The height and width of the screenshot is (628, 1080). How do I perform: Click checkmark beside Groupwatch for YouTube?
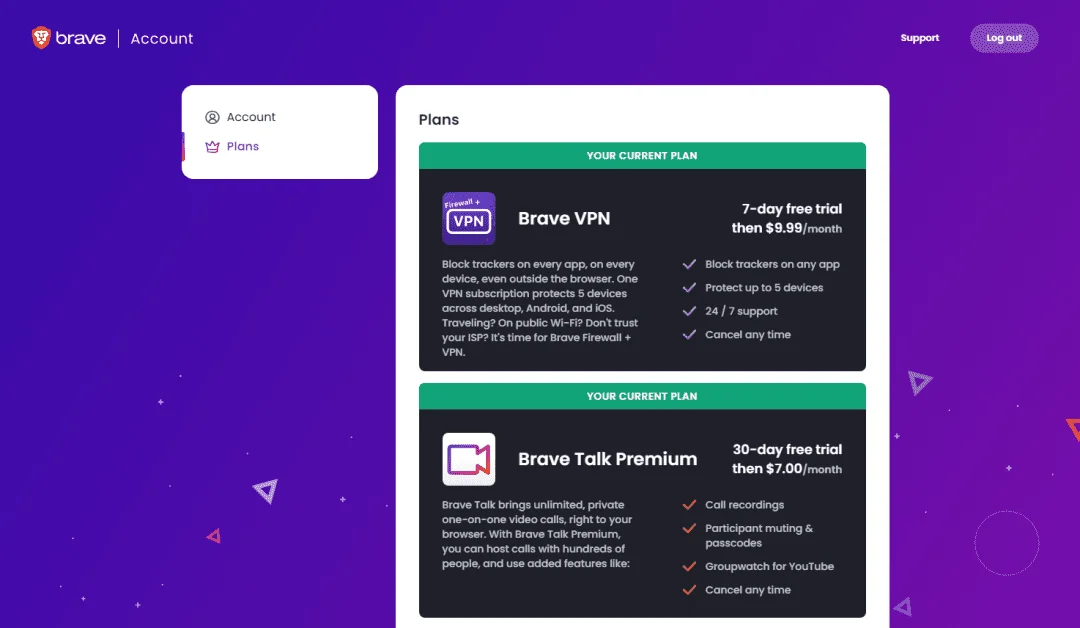pos(689,567)
